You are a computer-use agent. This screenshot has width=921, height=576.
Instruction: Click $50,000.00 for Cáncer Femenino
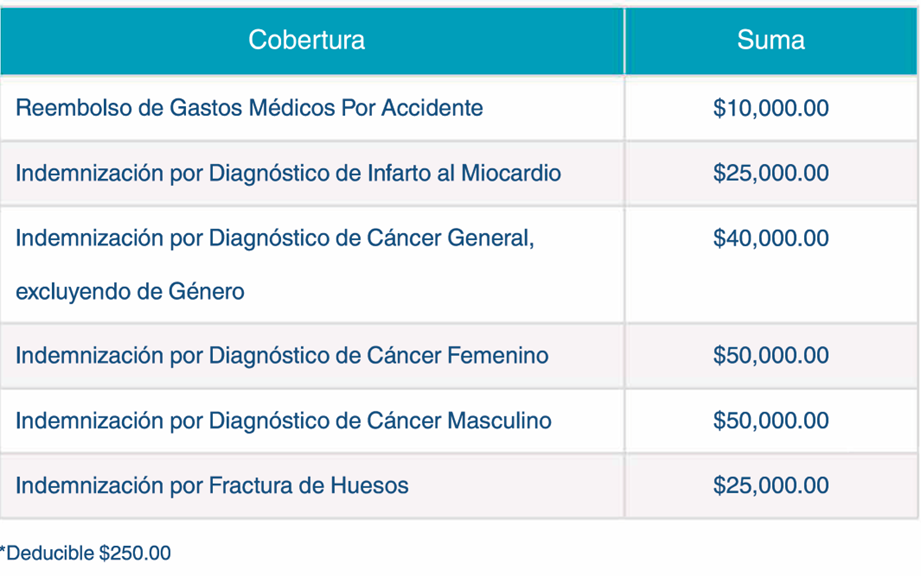tap(770, 355)
